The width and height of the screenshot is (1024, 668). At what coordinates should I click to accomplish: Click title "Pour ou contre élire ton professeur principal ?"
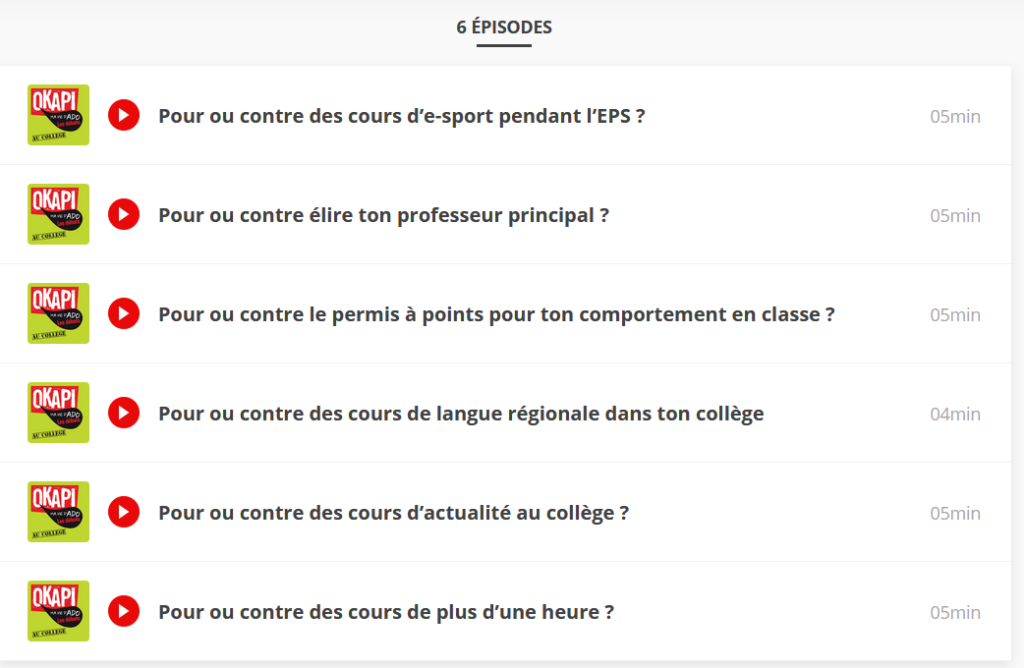click(x=383, y=215)
